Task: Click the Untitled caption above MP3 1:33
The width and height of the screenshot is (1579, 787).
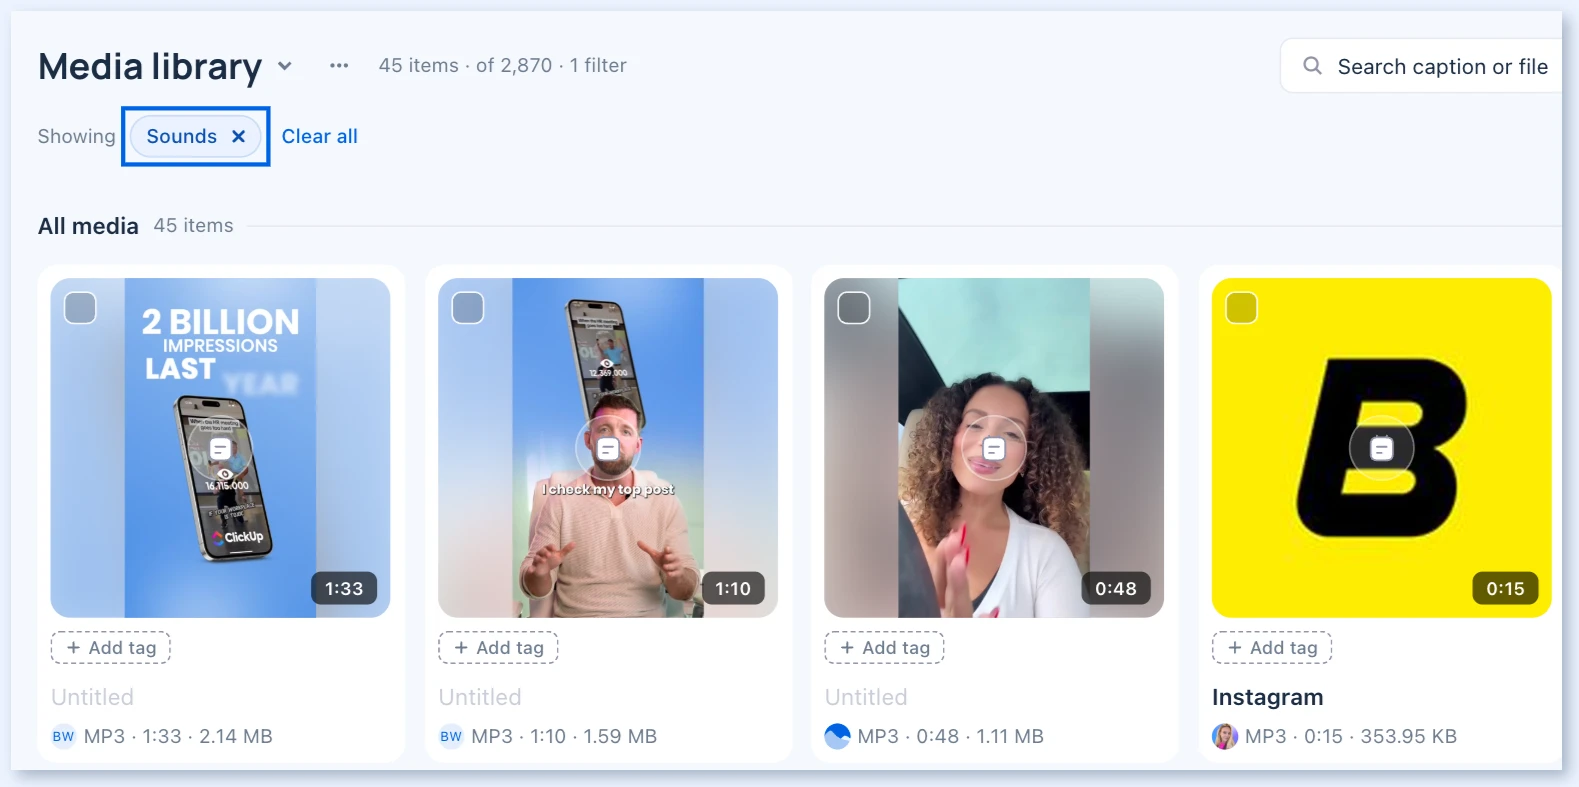Action: (92, 697)
